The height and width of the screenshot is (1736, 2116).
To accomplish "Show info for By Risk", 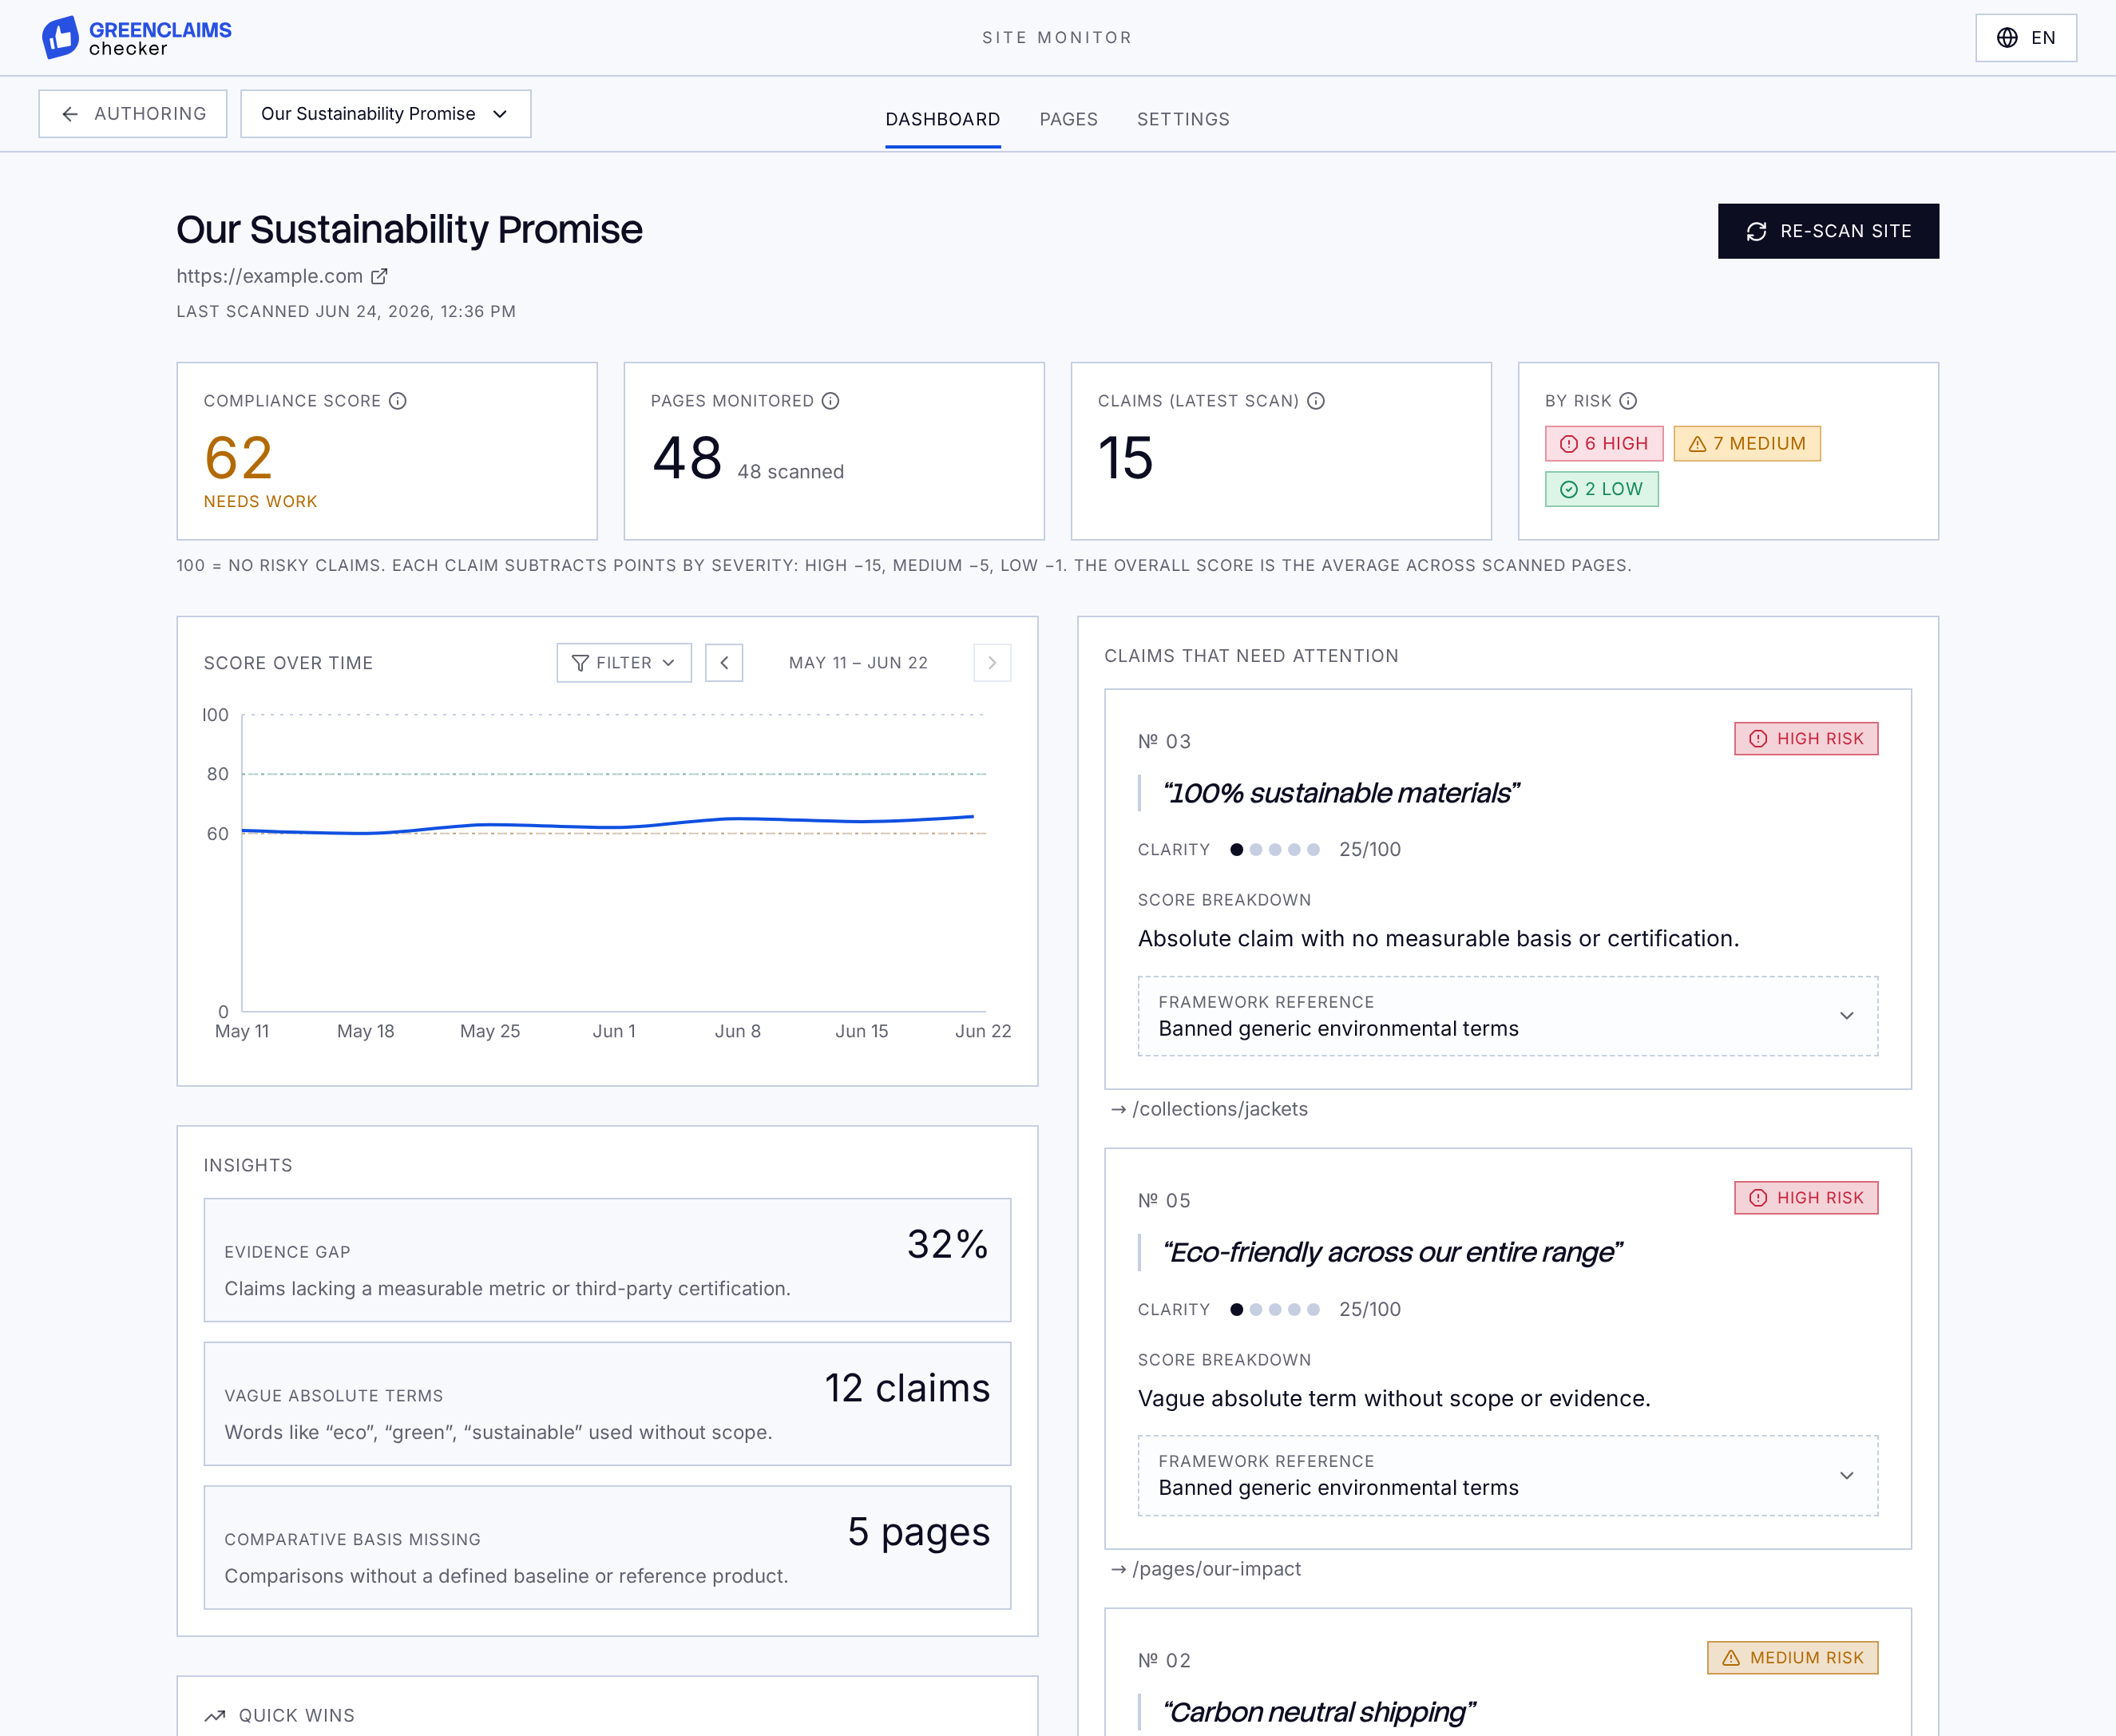I will click(x=1628, y=401).
